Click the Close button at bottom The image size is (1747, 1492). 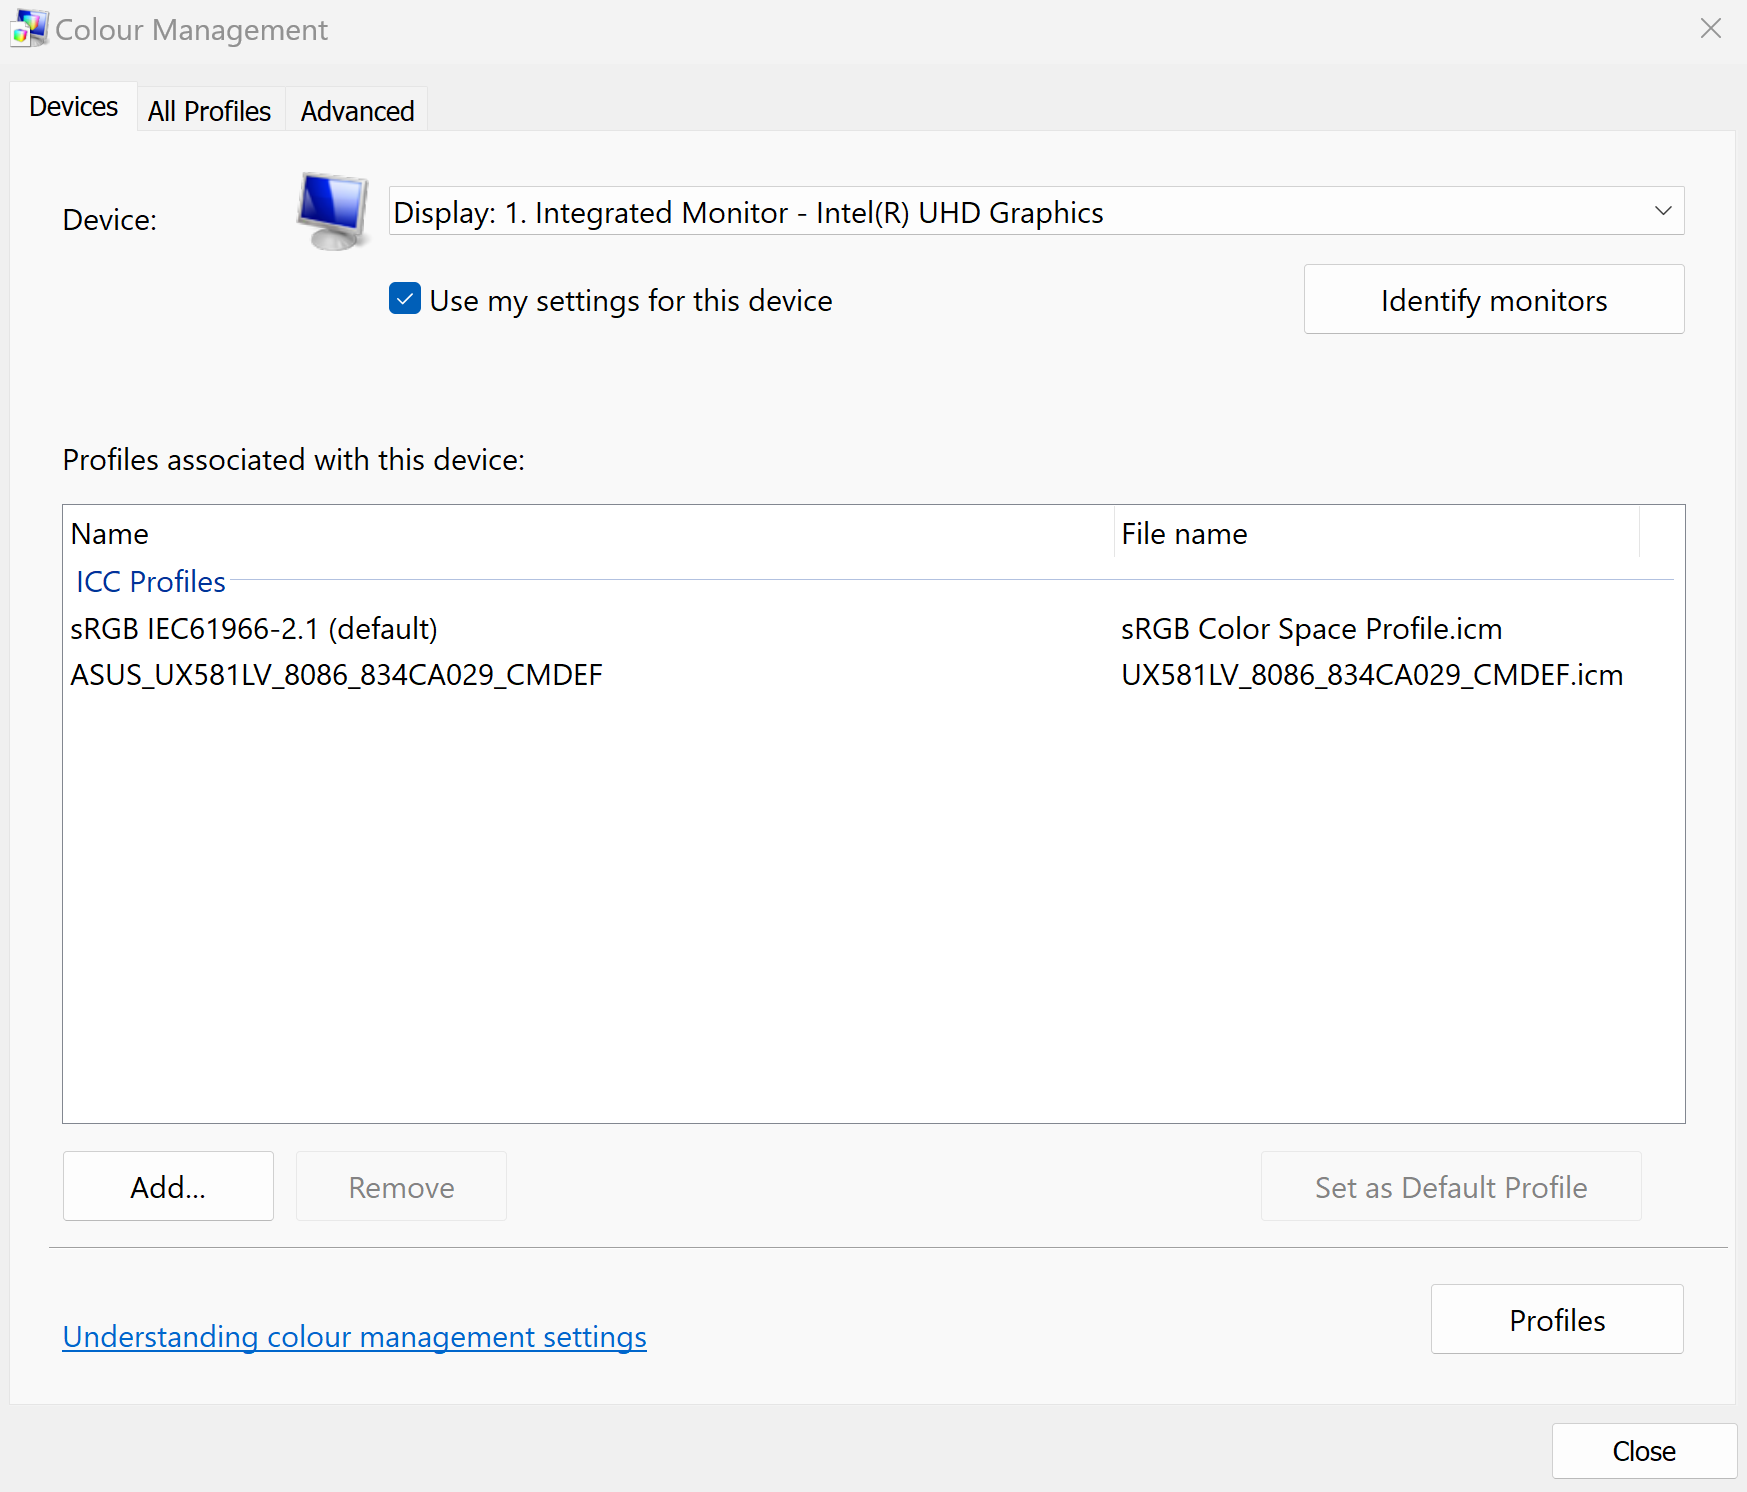[x=1644, y=1451]
